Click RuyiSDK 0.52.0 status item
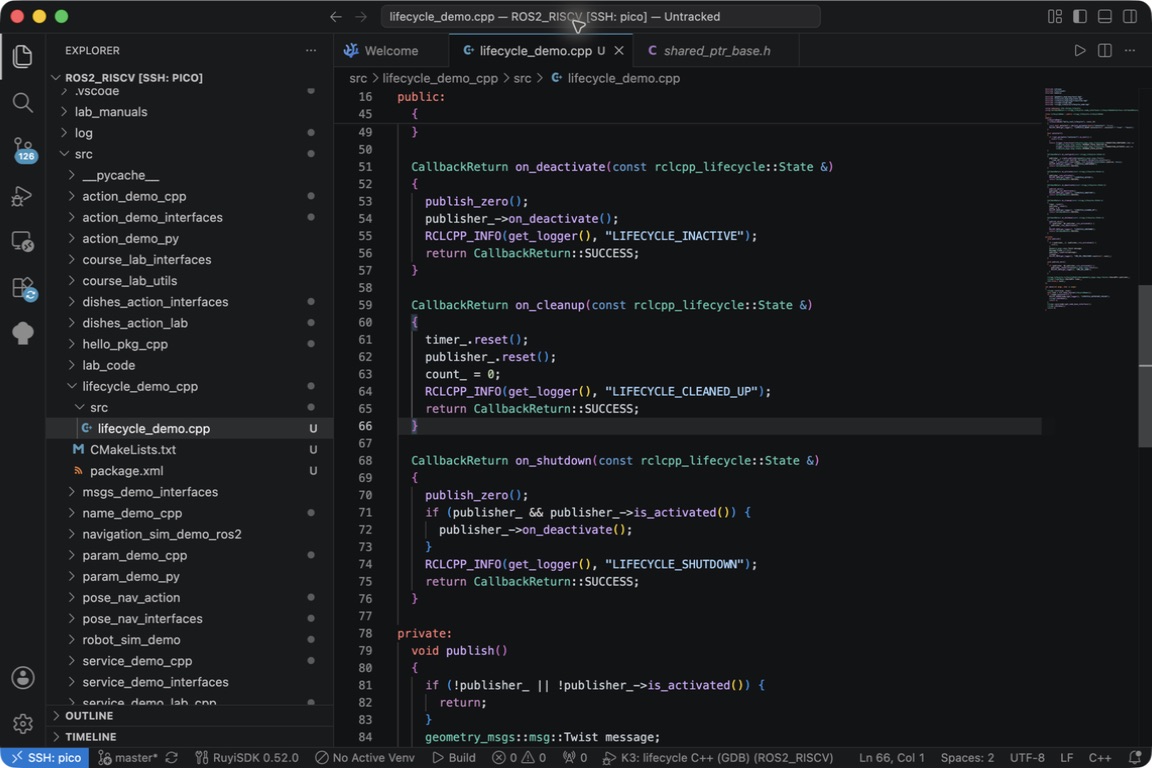 (247, 758)
